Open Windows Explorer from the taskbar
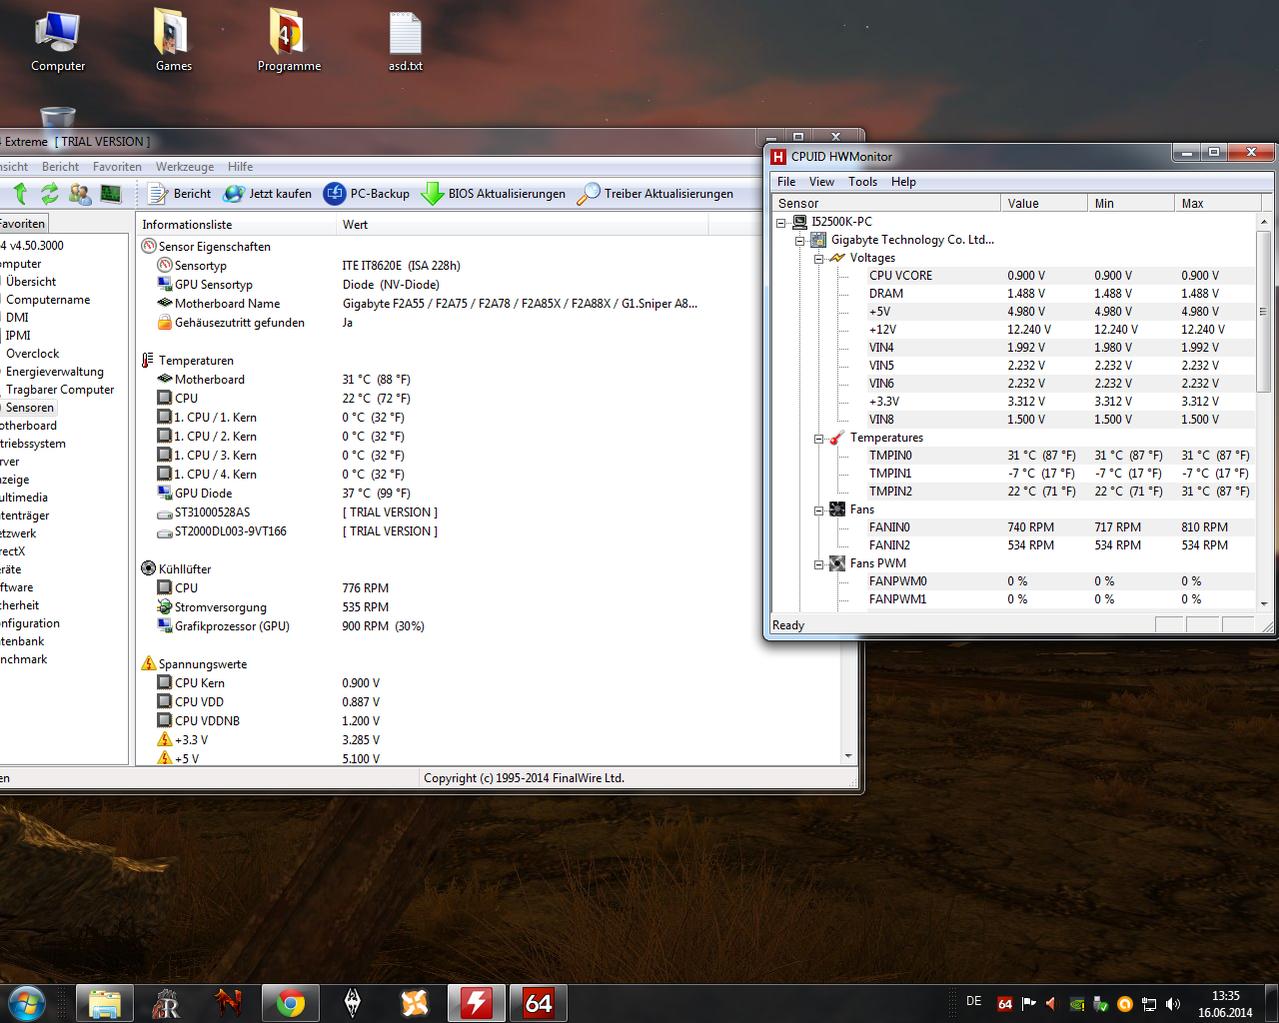Viewport: 1279px width, 1023px height. coord(105,1003)
